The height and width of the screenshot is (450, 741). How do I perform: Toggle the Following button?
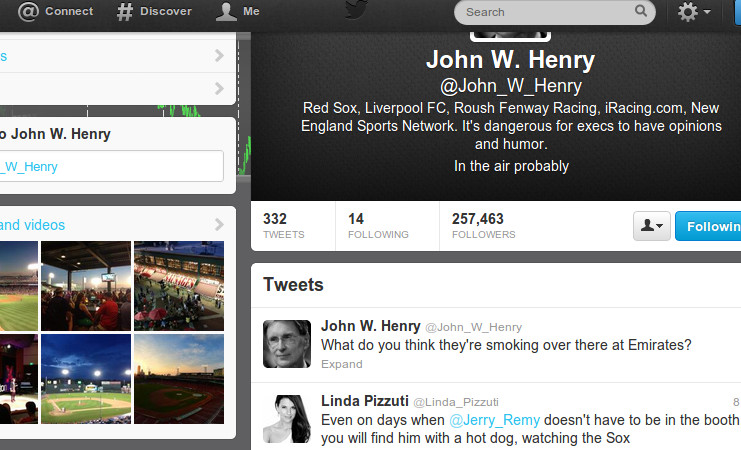708,226
